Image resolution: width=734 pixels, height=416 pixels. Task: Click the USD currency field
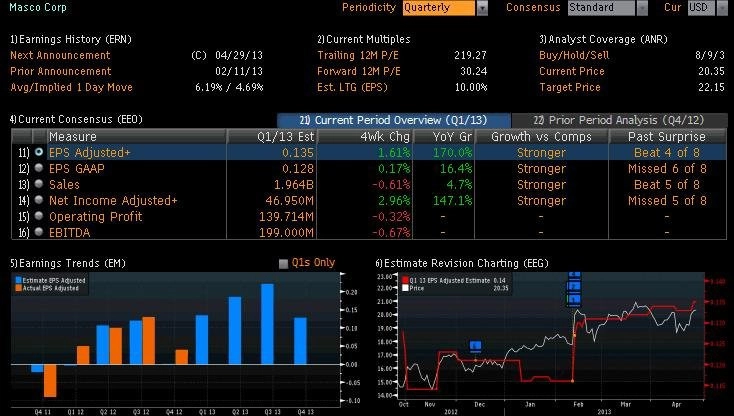tap(701, 8)
